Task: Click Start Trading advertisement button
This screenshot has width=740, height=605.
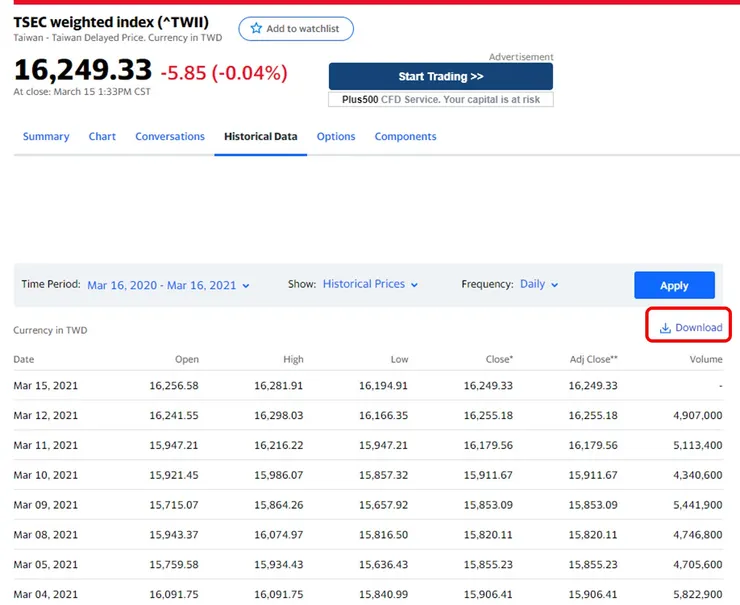Action: (440, 76)
